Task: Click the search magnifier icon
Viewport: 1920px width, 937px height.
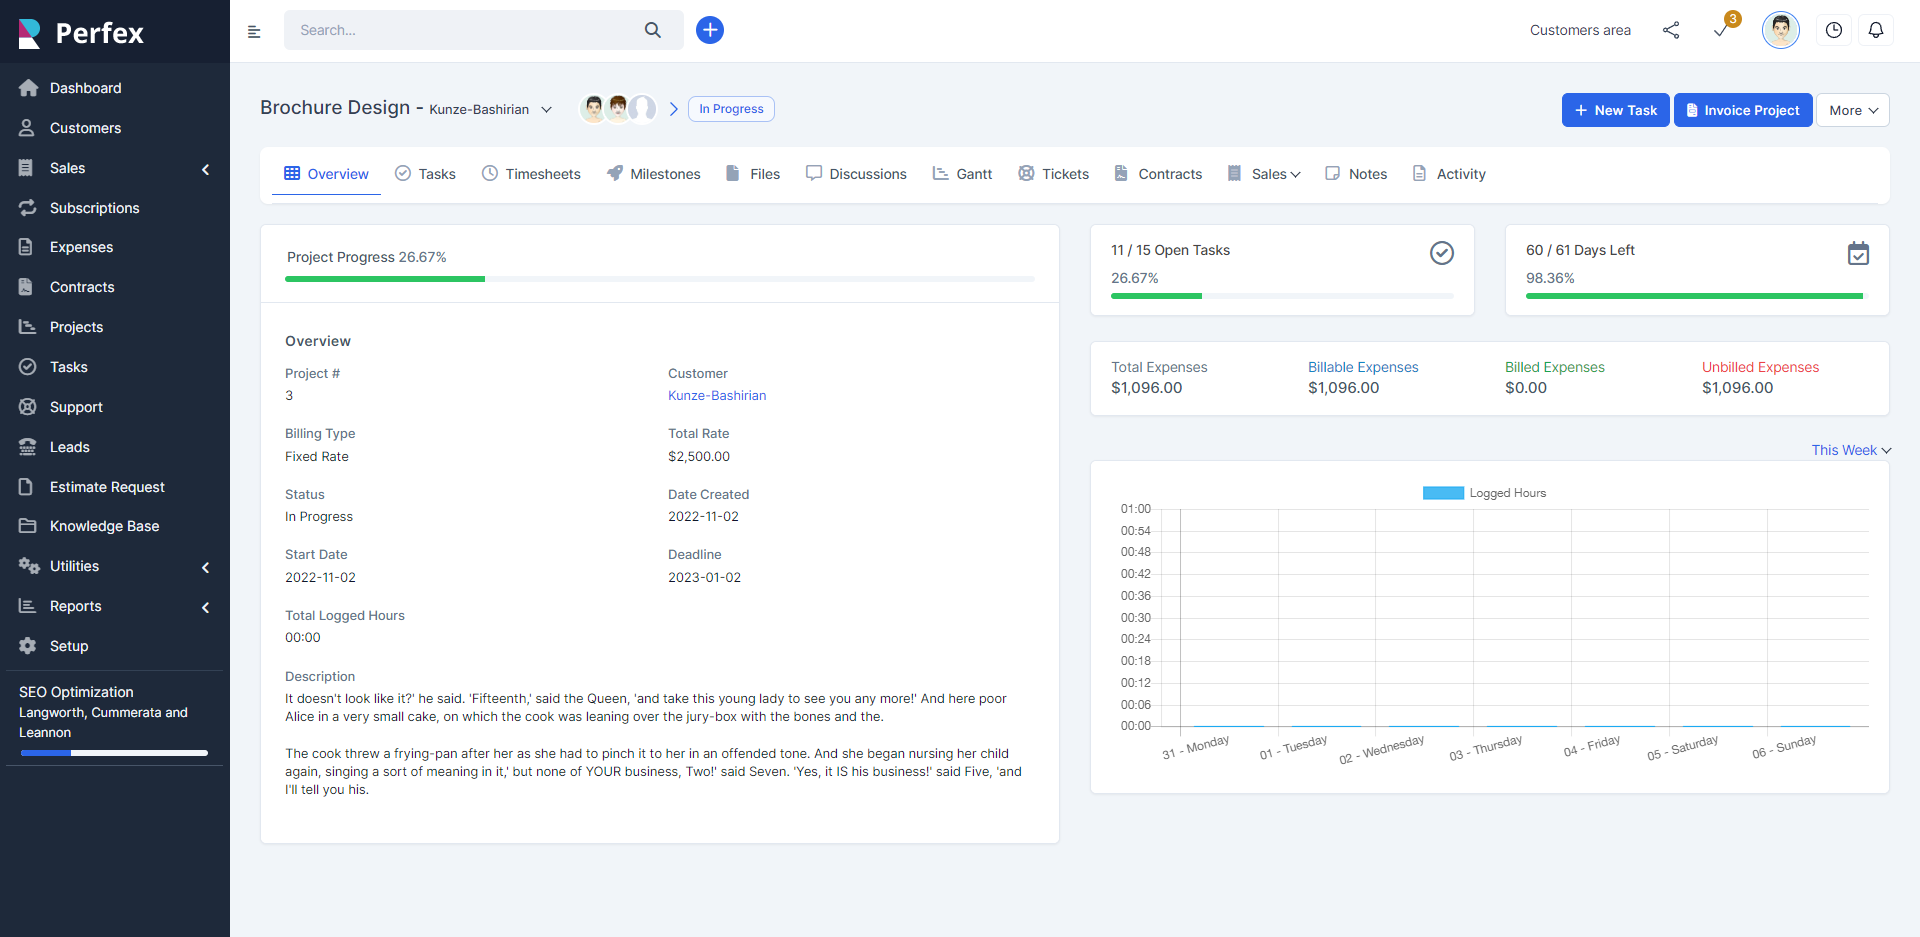Action: (x=653, y=30)
